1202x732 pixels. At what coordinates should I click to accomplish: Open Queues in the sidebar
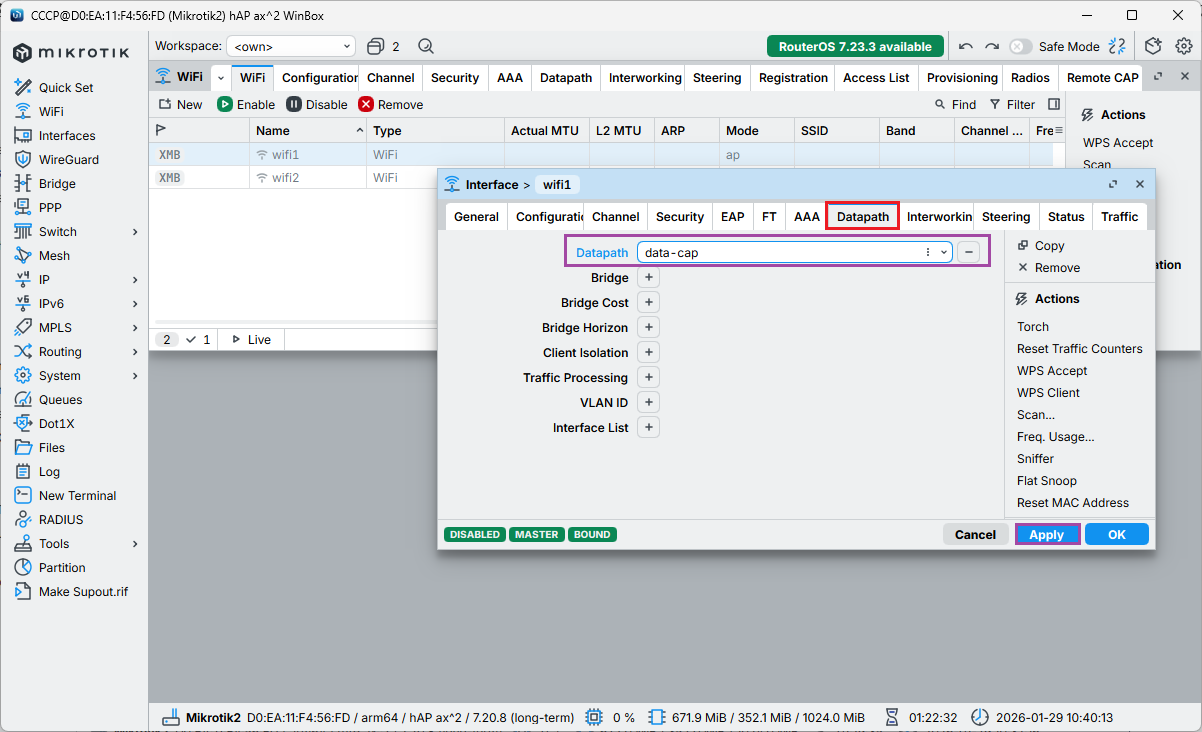coord(60,400)
